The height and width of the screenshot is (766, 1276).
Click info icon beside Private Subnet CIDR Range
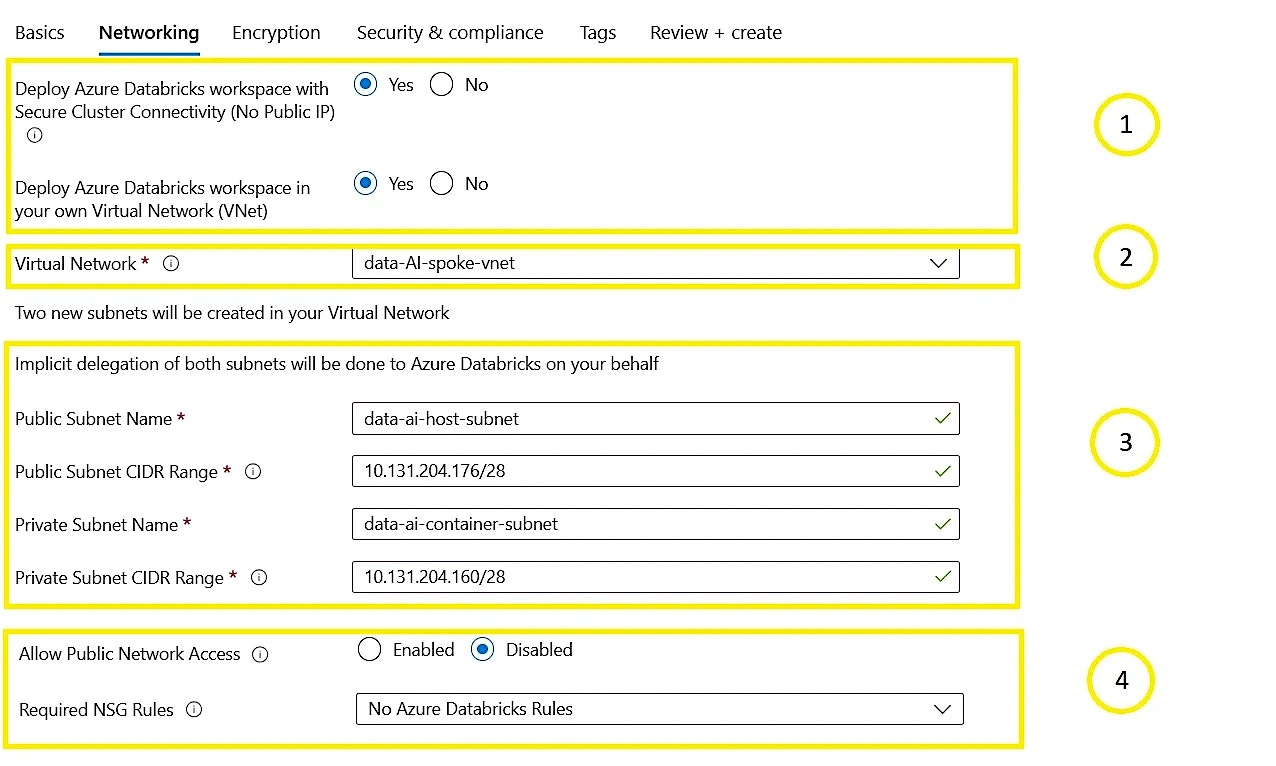point(259,578)
